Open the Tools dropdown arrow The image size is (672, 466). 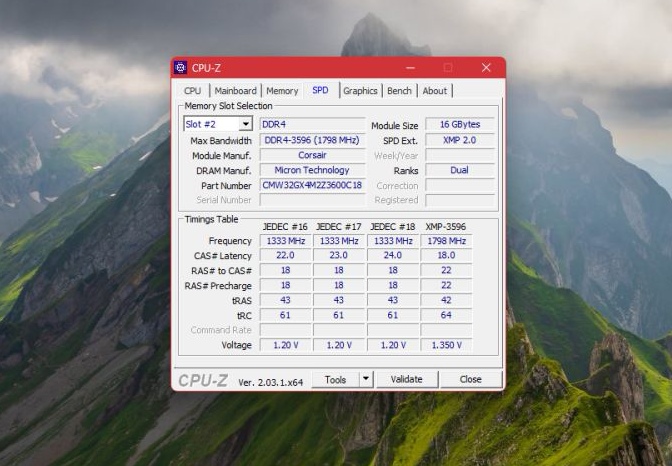coord(366,379)
